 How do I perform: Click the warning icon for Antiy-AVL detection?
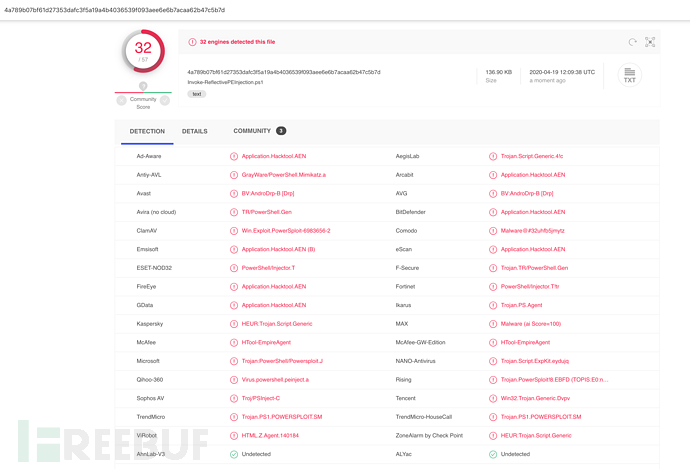[x=234, y=175]
